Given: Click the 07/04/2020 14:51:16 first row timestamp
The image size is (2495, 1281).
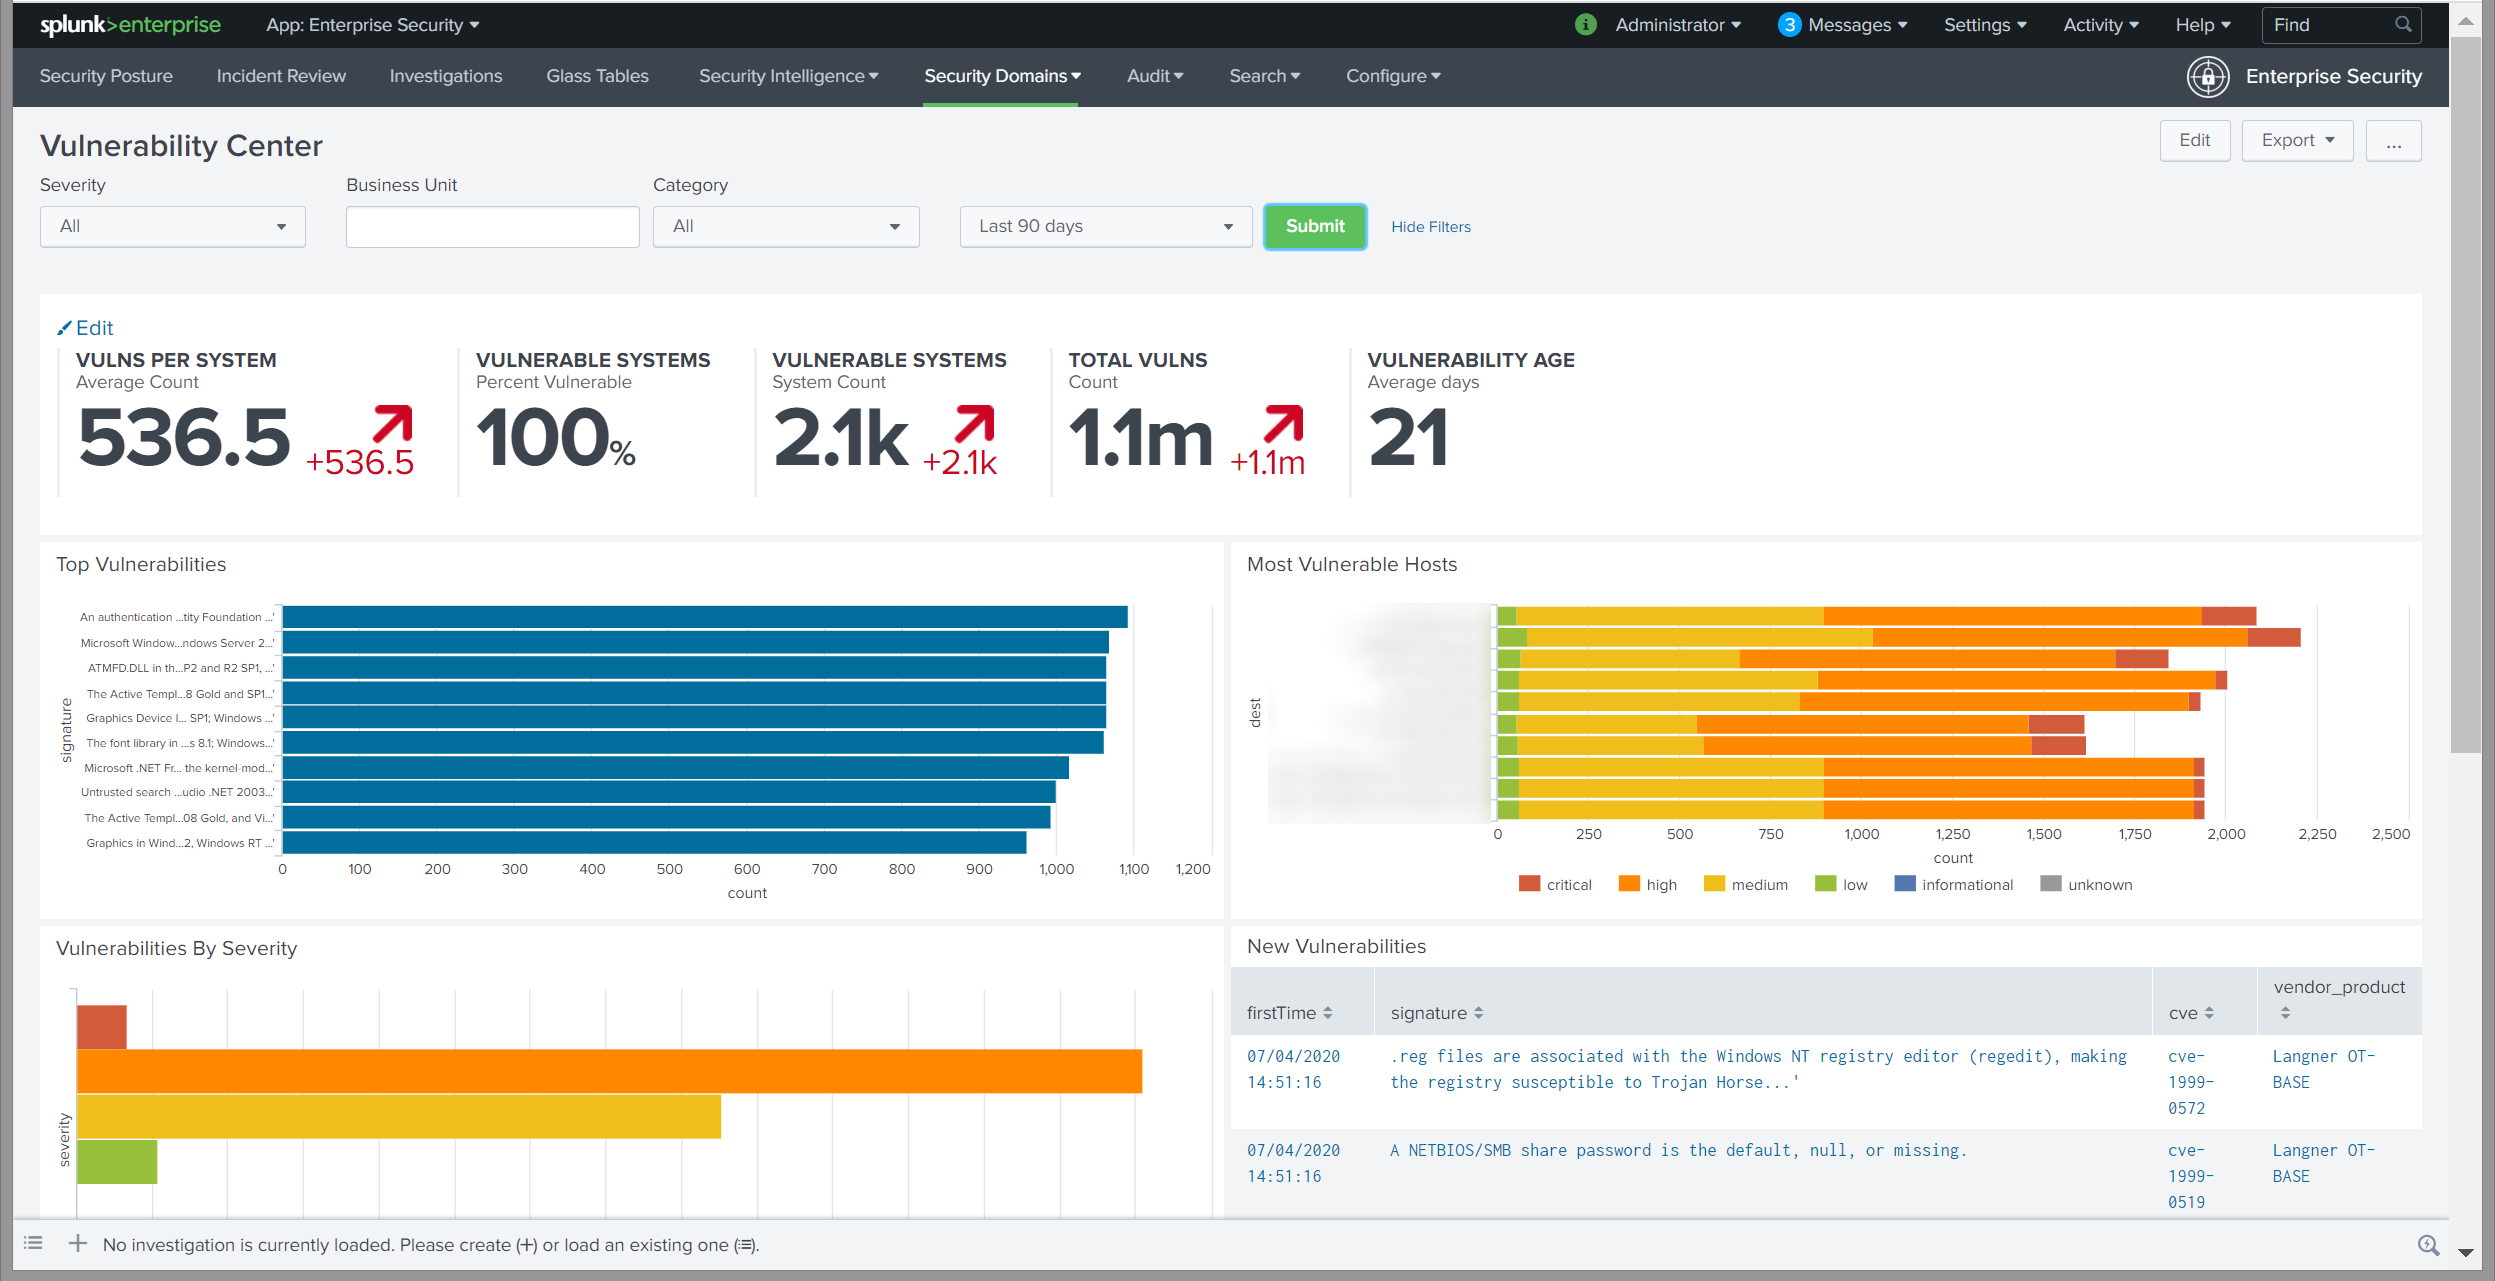Looking at the screenshot, I should pyautogui.click(x=1293, y=1069).
